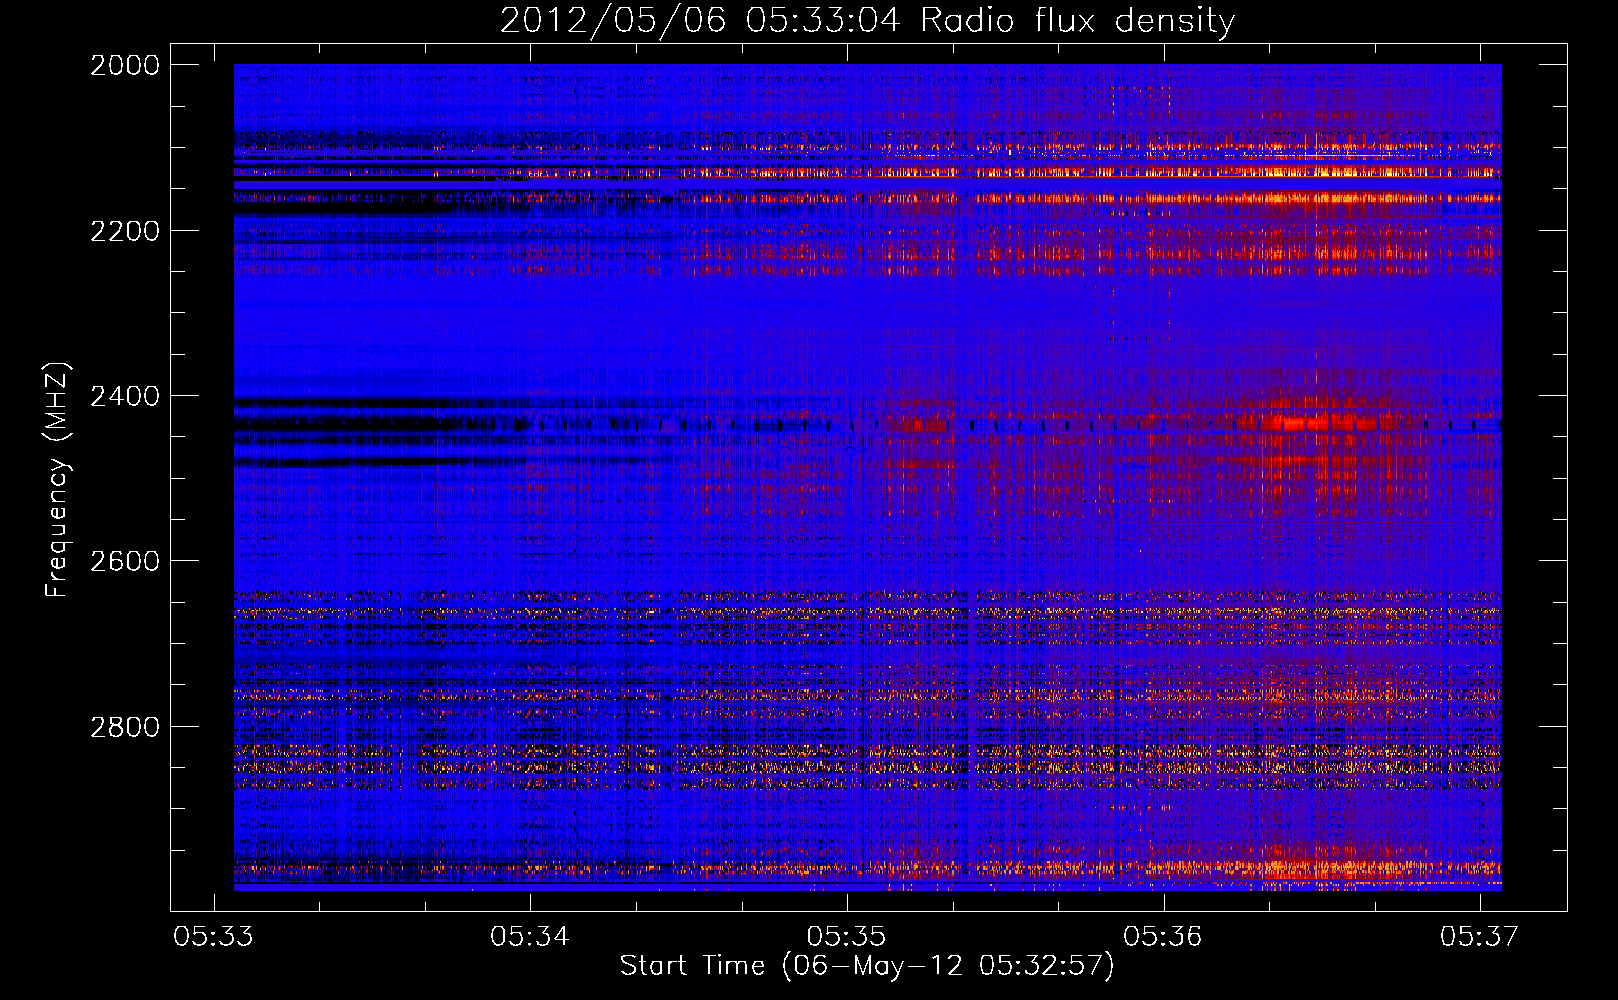Select the 2800 frequency axis label
The height and width of the screenshot is (1000, 1618).
(125, 727)
